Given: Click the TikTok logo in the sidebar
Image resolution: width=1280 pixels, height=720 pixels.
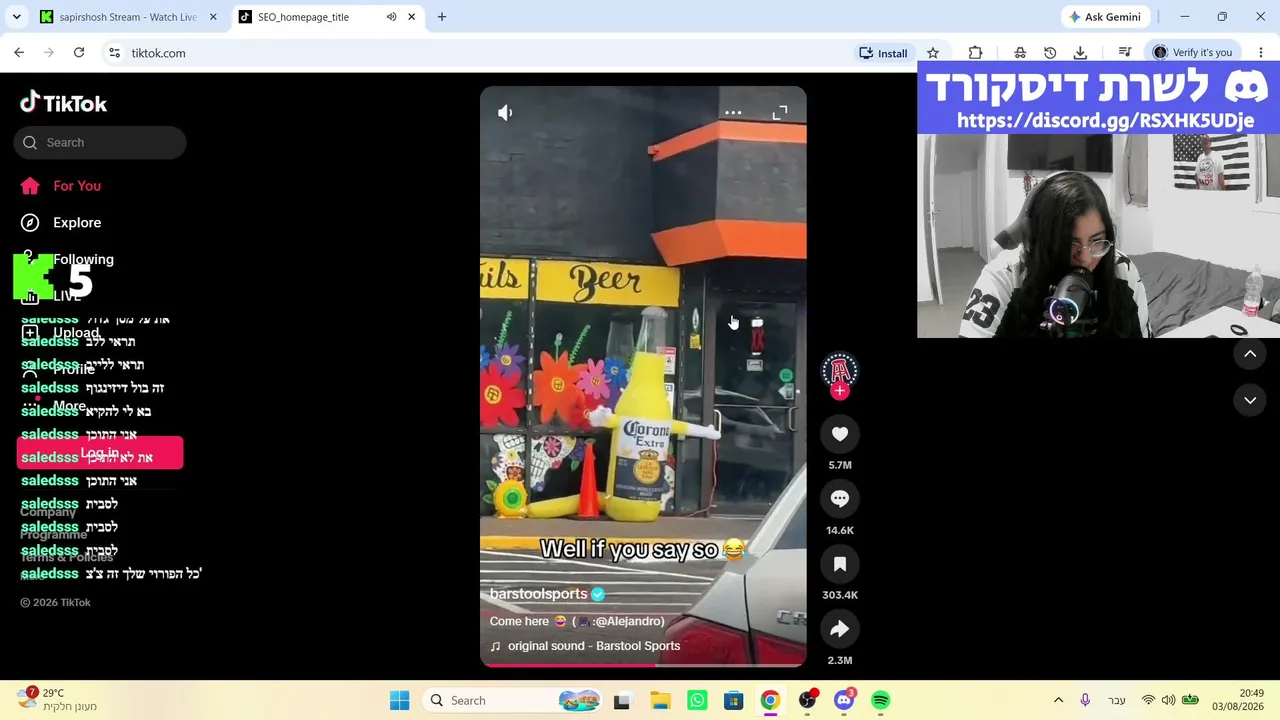Looking at the screenshot, I should [64, 103].
